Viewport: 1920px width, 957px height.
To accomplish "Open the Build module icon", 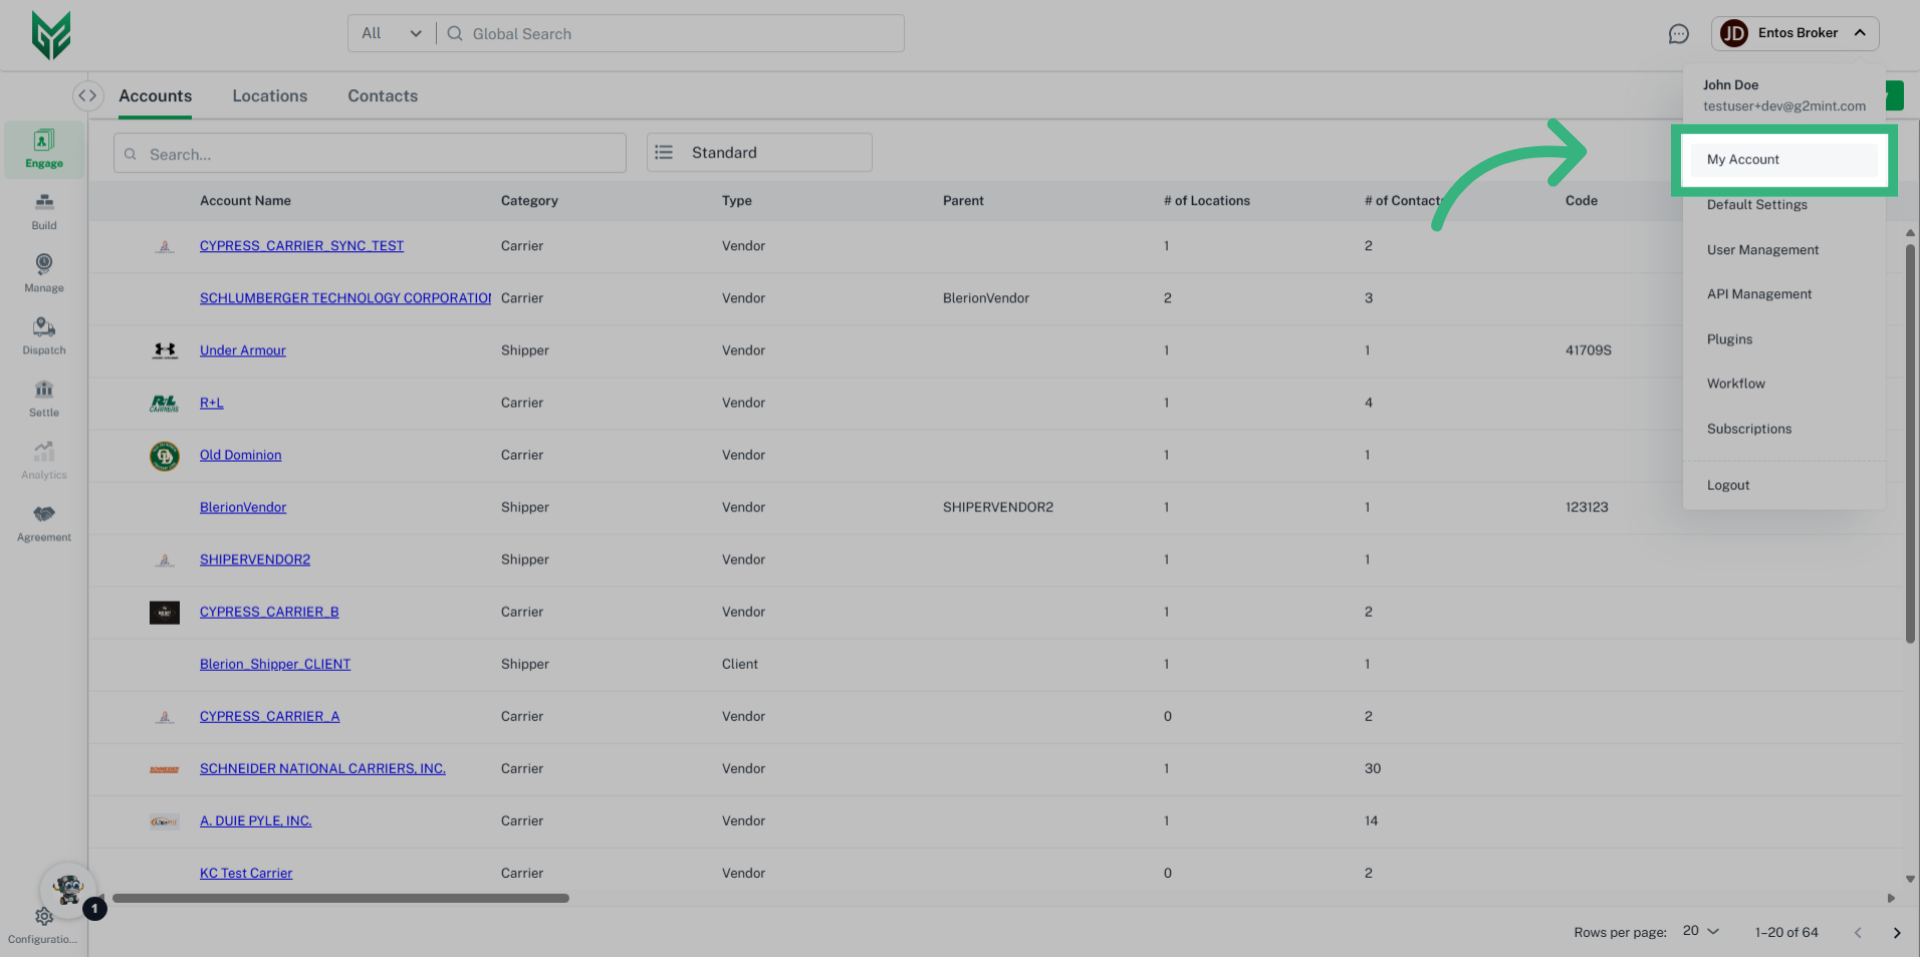I will point(44,211).
